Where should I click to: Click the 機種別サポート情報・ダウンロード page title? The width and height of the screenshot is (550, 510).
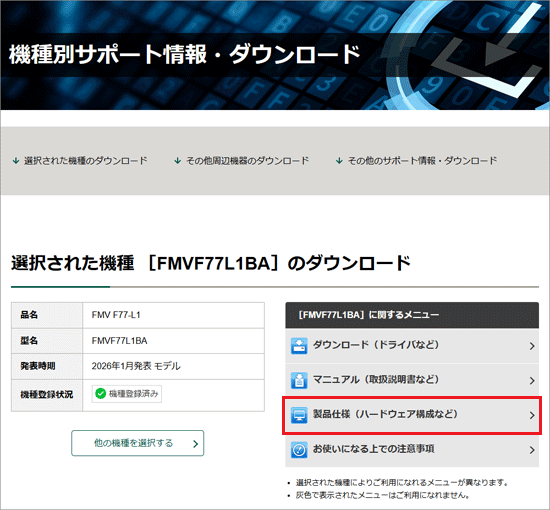click(185, 54)
